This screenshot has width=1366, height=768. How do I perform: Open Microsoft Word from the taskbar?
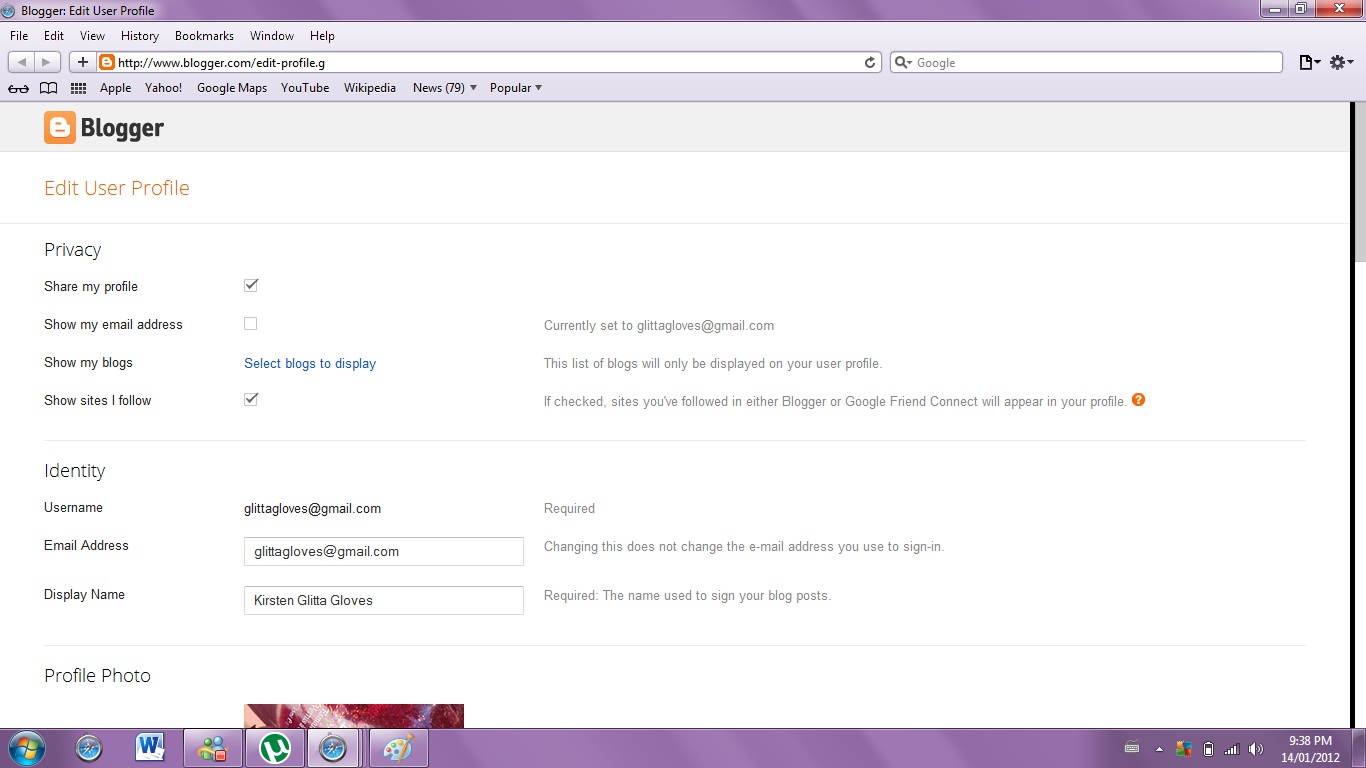click(x=150, y=748)
